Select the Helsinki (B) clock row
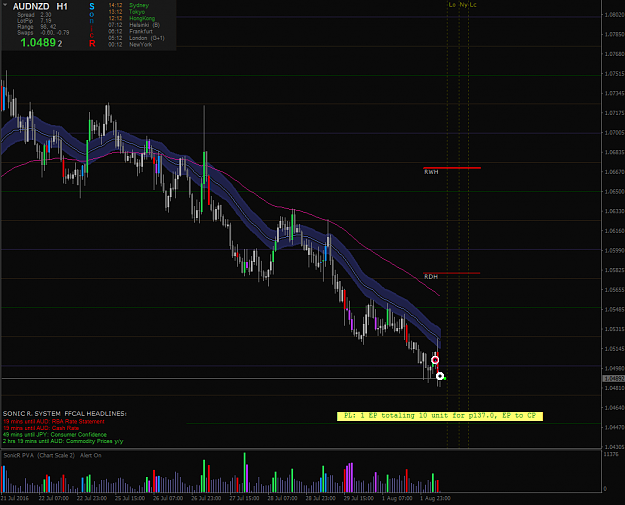 [134, 25]
